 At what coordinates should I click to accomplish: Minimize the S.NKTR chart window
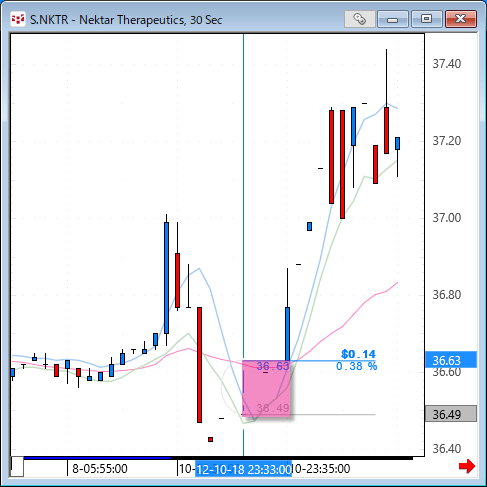[x=393, y=19]
